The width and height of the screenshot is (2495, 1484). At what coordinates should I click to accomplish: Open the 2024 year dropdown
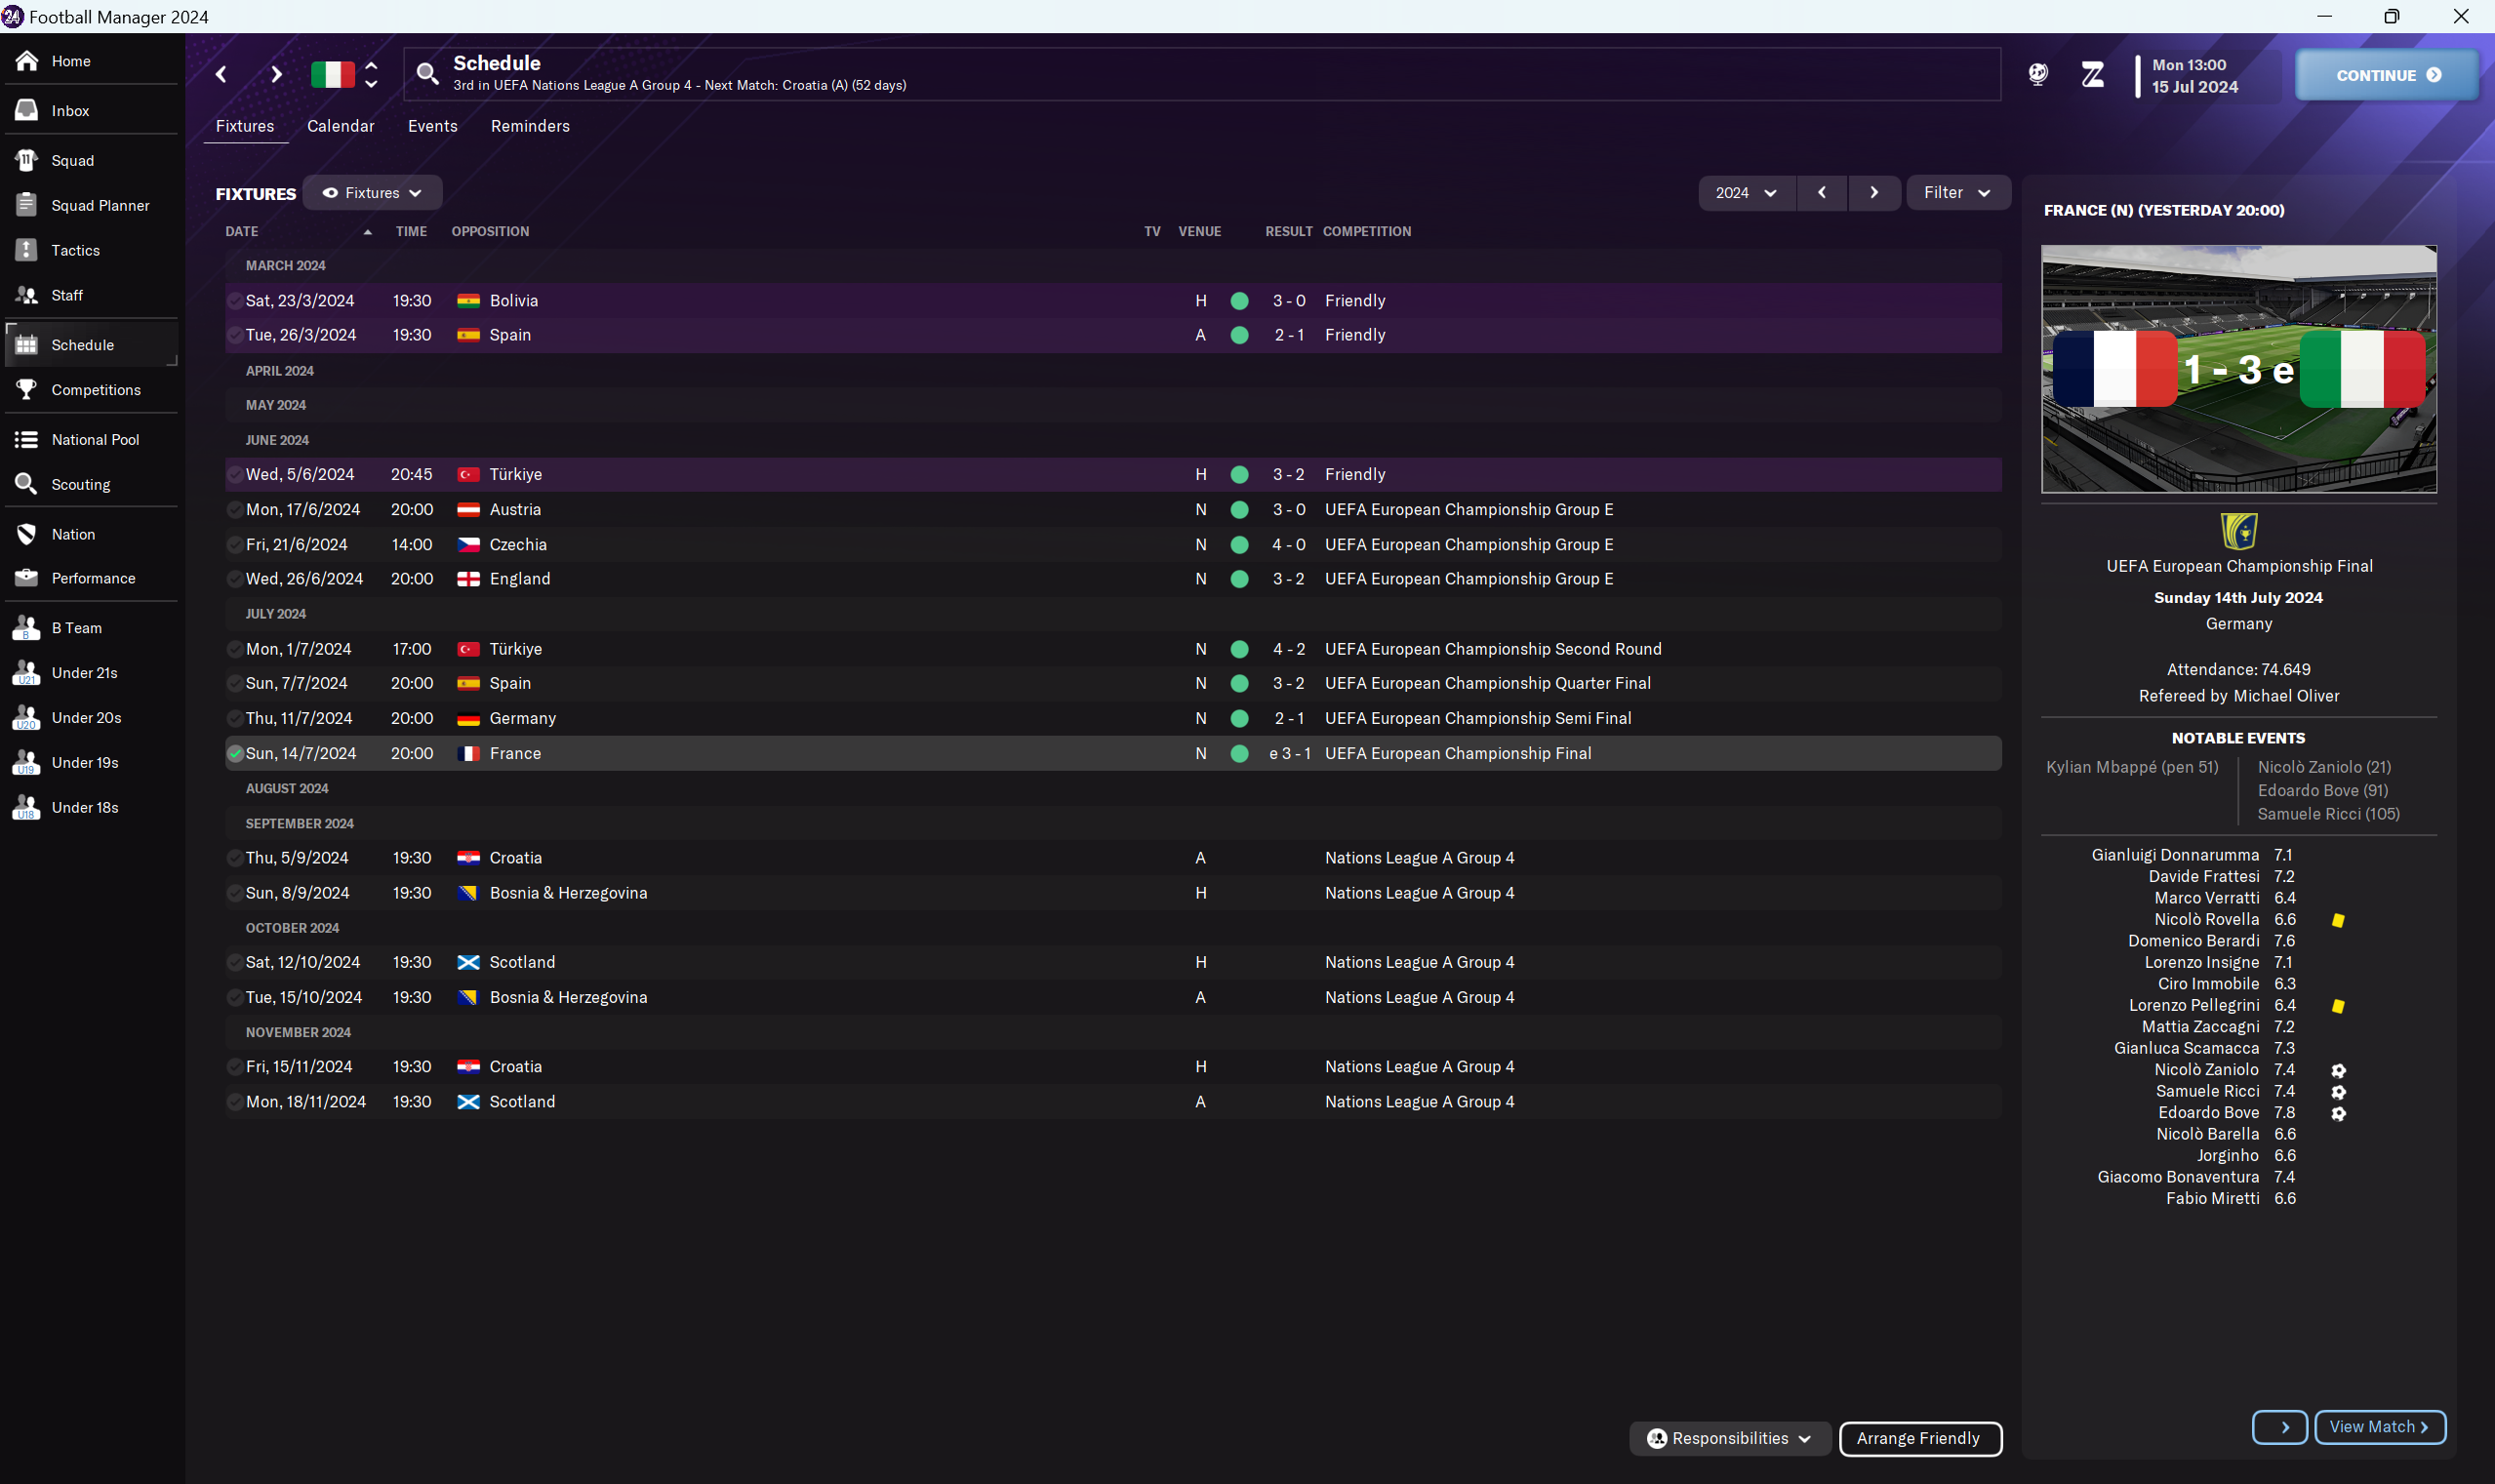(x=1746, y=193)
